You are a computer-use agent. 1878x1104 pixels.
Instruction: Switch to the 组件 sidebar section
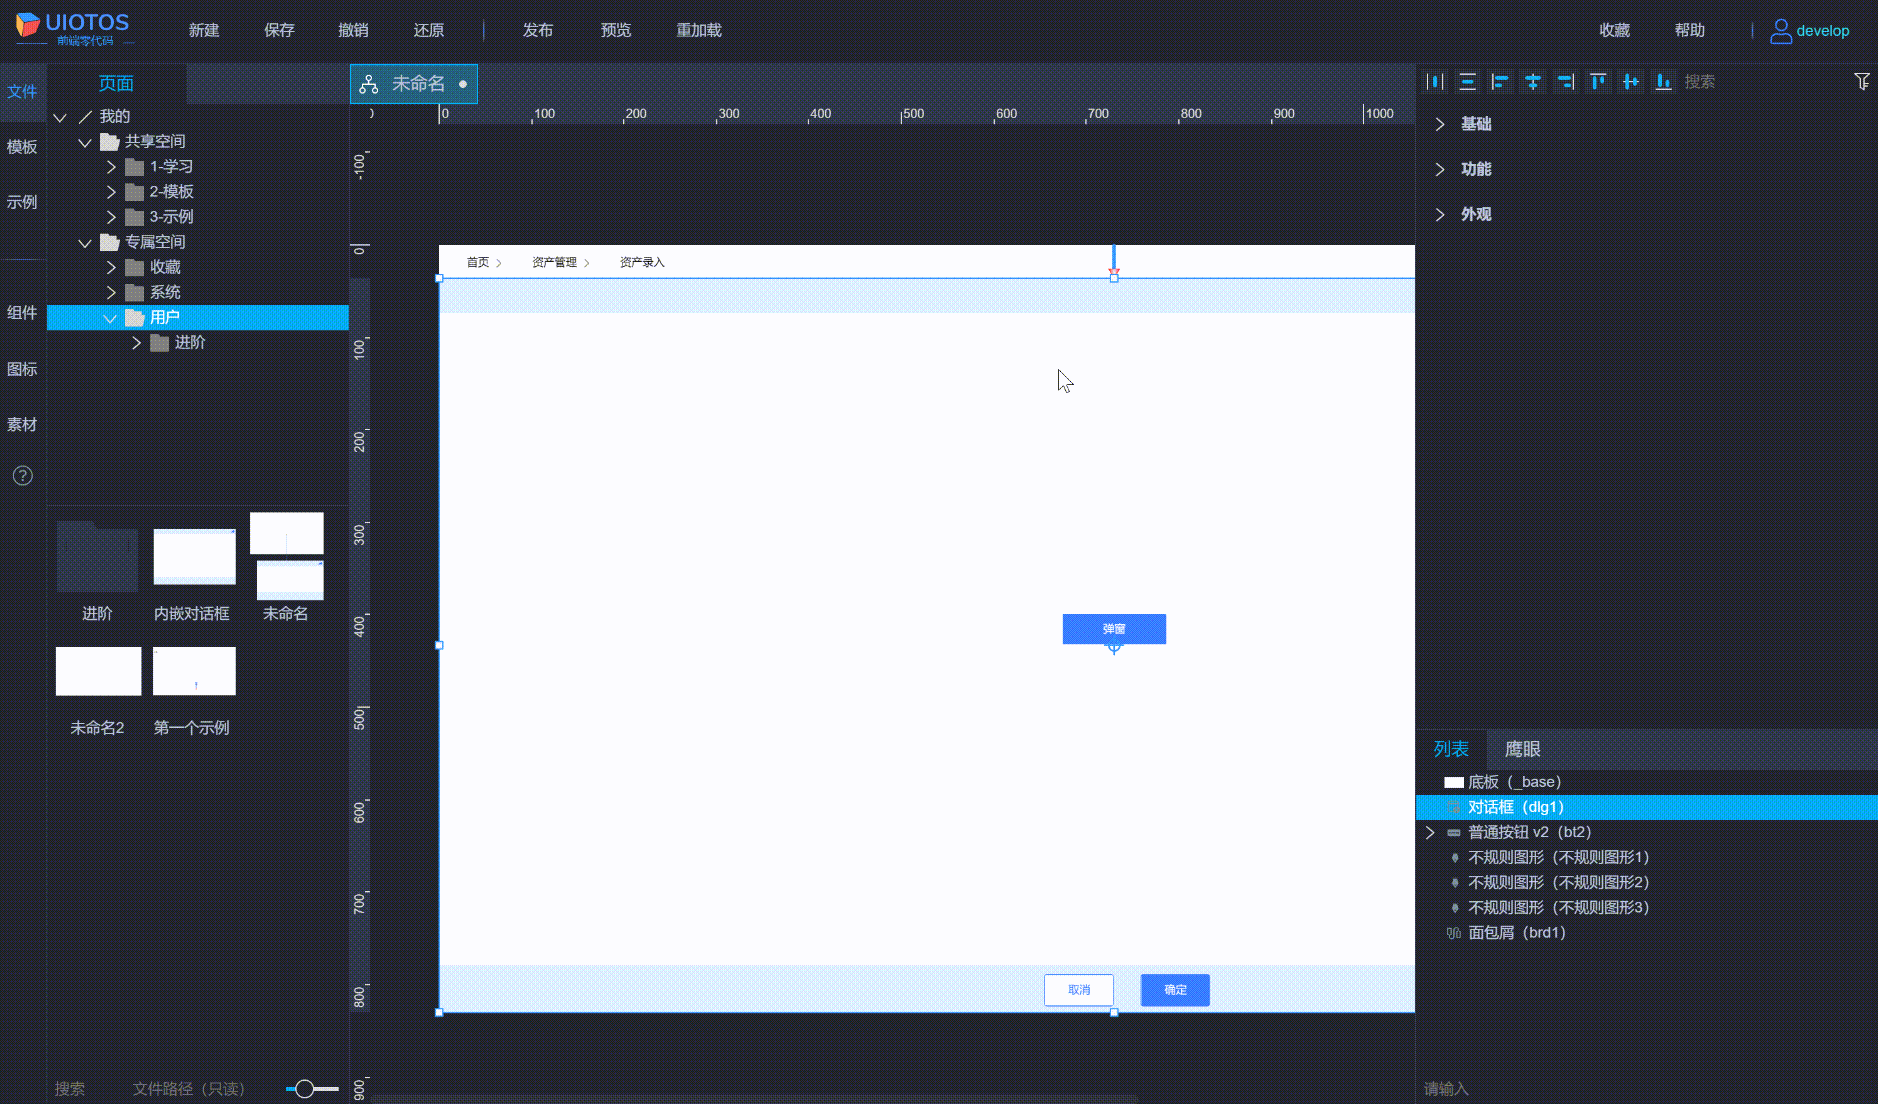pos(22,313)
